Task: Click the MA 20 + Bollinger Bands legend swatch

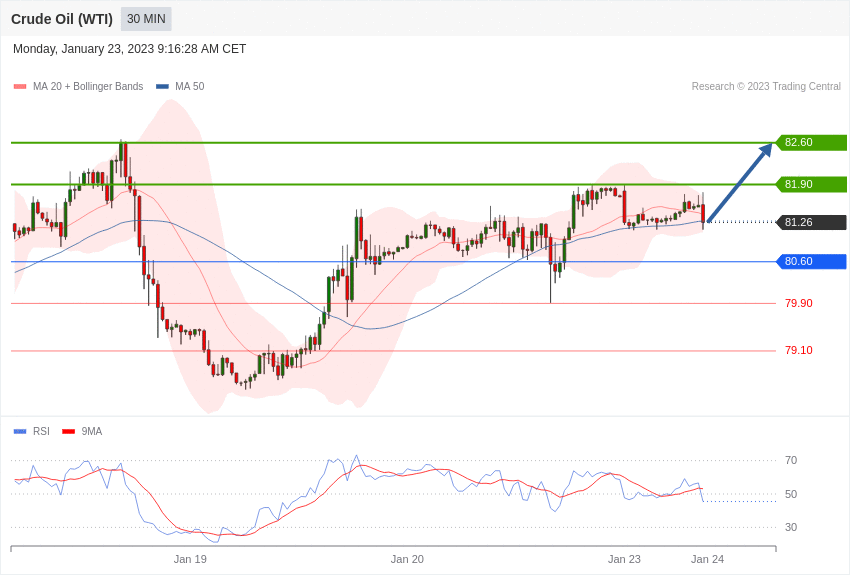Action: (x=20, y=87)
